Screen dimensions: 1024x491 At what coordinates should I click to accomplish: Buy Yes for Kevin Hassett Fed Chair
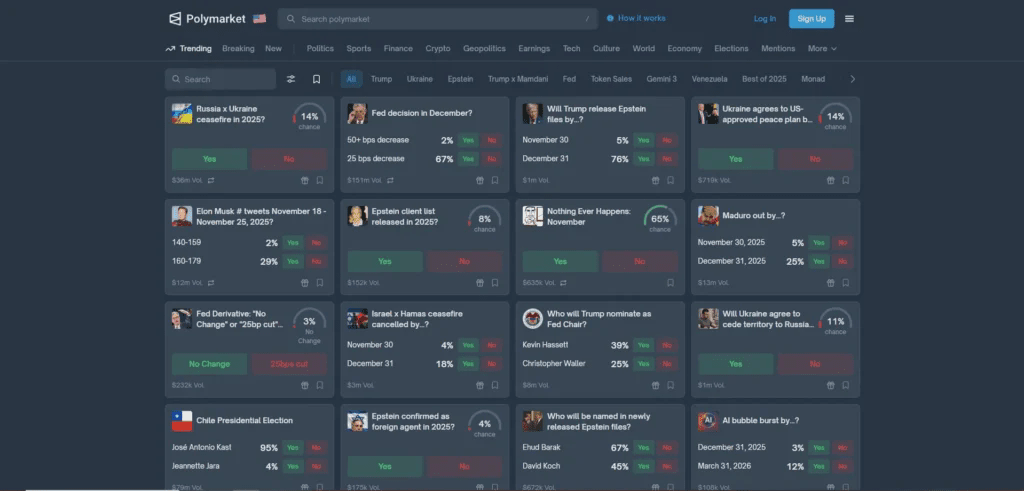click(643, 345)
